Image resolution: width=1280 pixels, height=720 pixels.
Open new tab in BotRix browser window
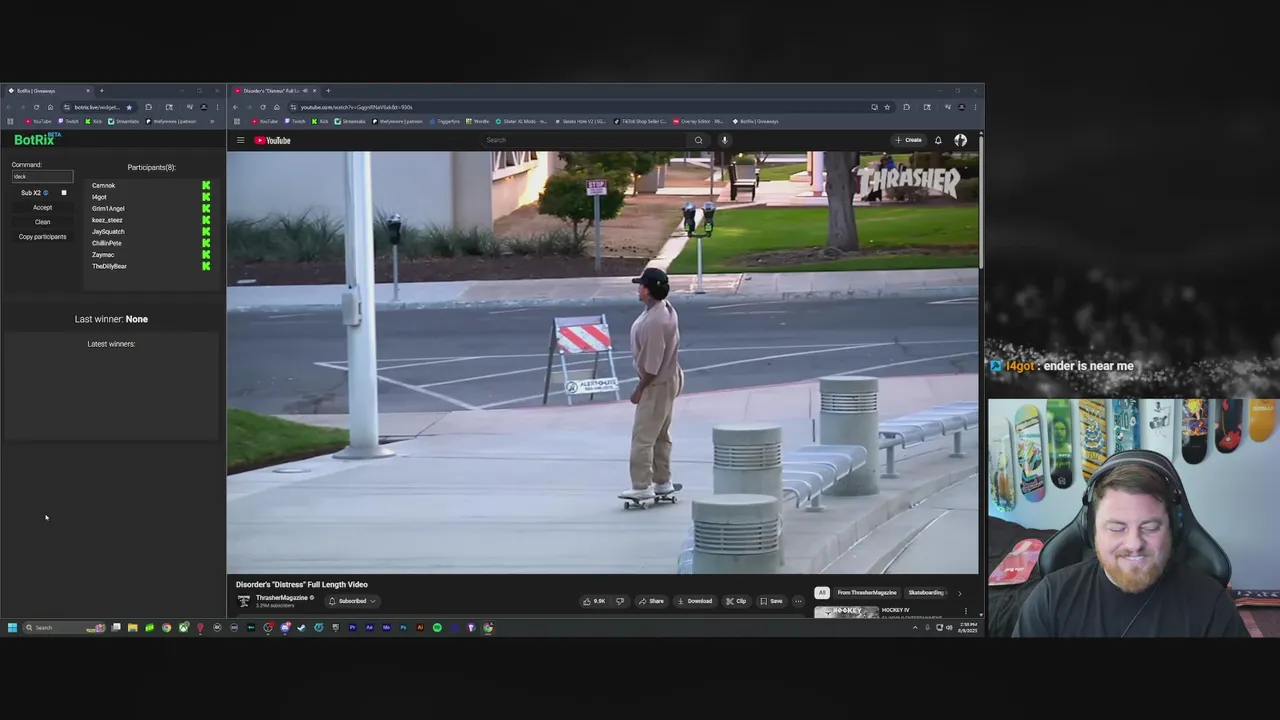[101, 91]
